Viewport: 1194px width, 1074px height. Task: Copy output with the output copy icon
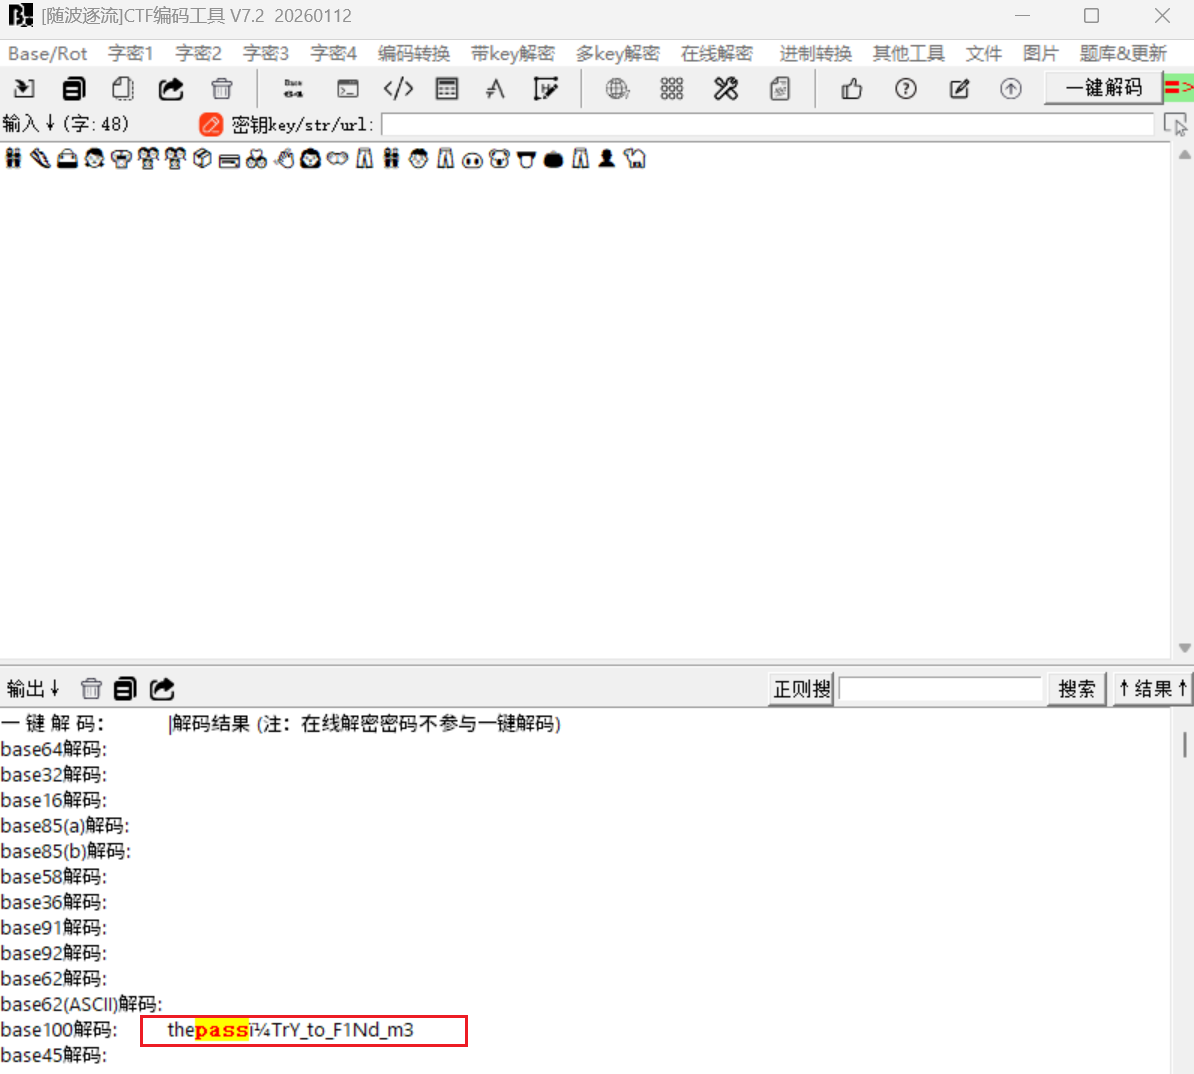(125, 688)
